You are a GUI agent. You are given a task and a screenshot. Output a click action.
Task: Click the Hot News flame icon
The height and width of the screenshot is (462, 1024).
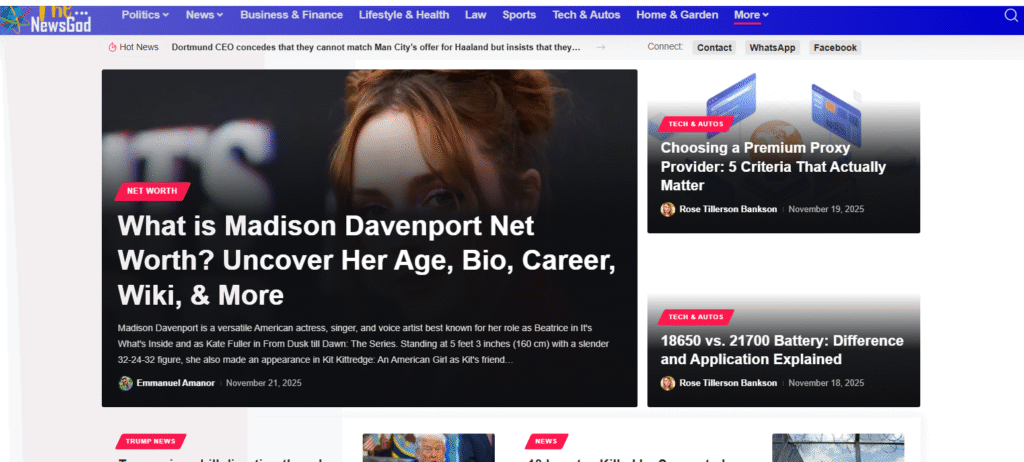[x=112, y=47]
